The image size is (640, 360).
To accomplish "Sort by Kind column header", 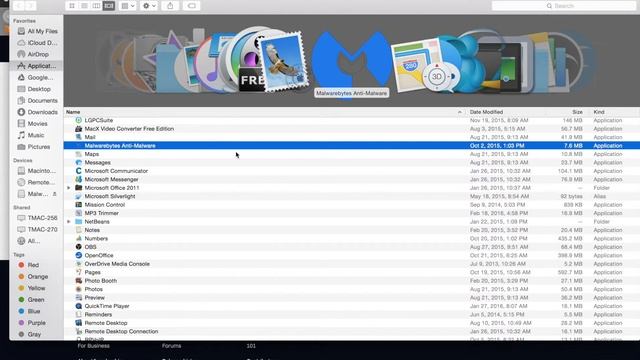I will [615, 112].
